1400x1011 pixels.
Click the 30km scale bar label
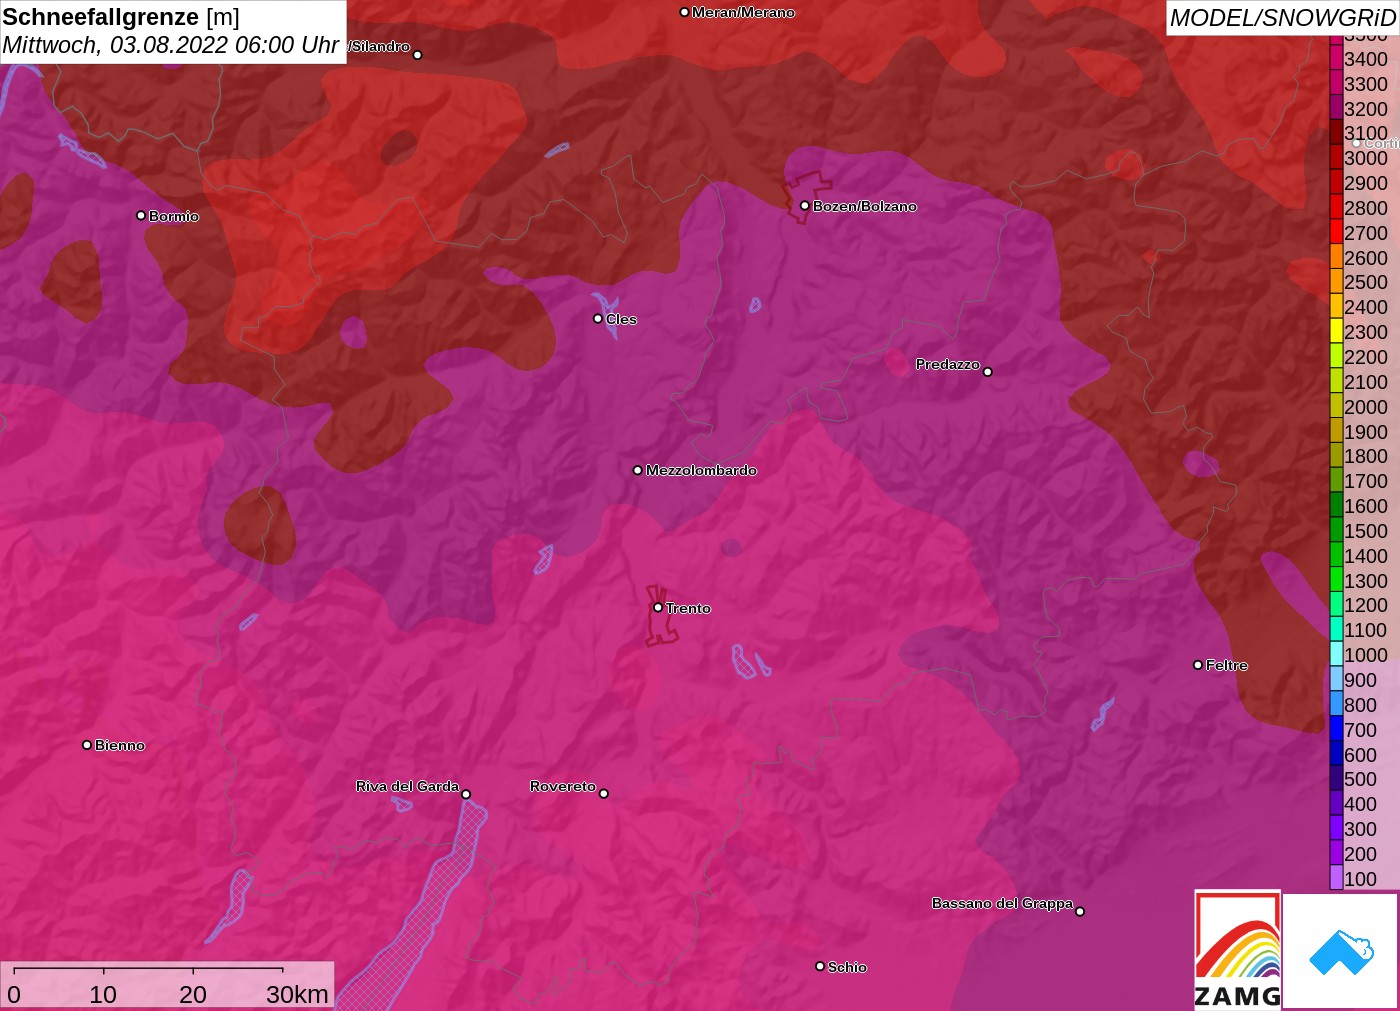297,994
